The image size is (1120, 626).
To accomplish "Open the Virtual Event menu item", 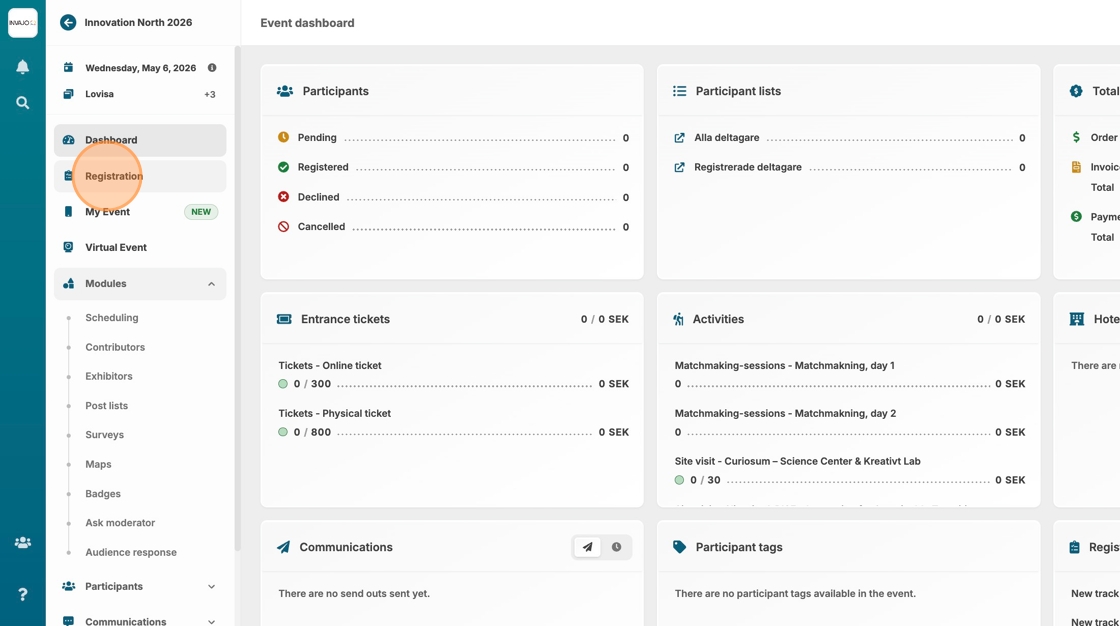I will (115, 247).
